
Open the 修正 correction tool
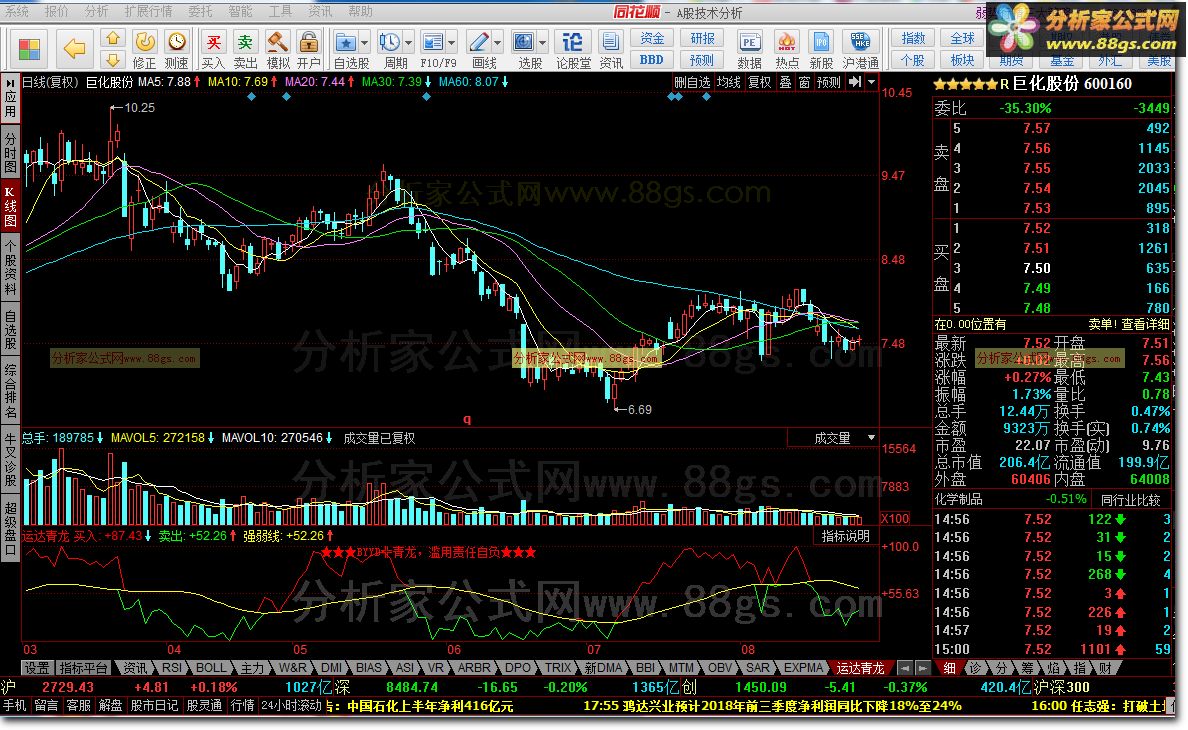tap(144, 49)
